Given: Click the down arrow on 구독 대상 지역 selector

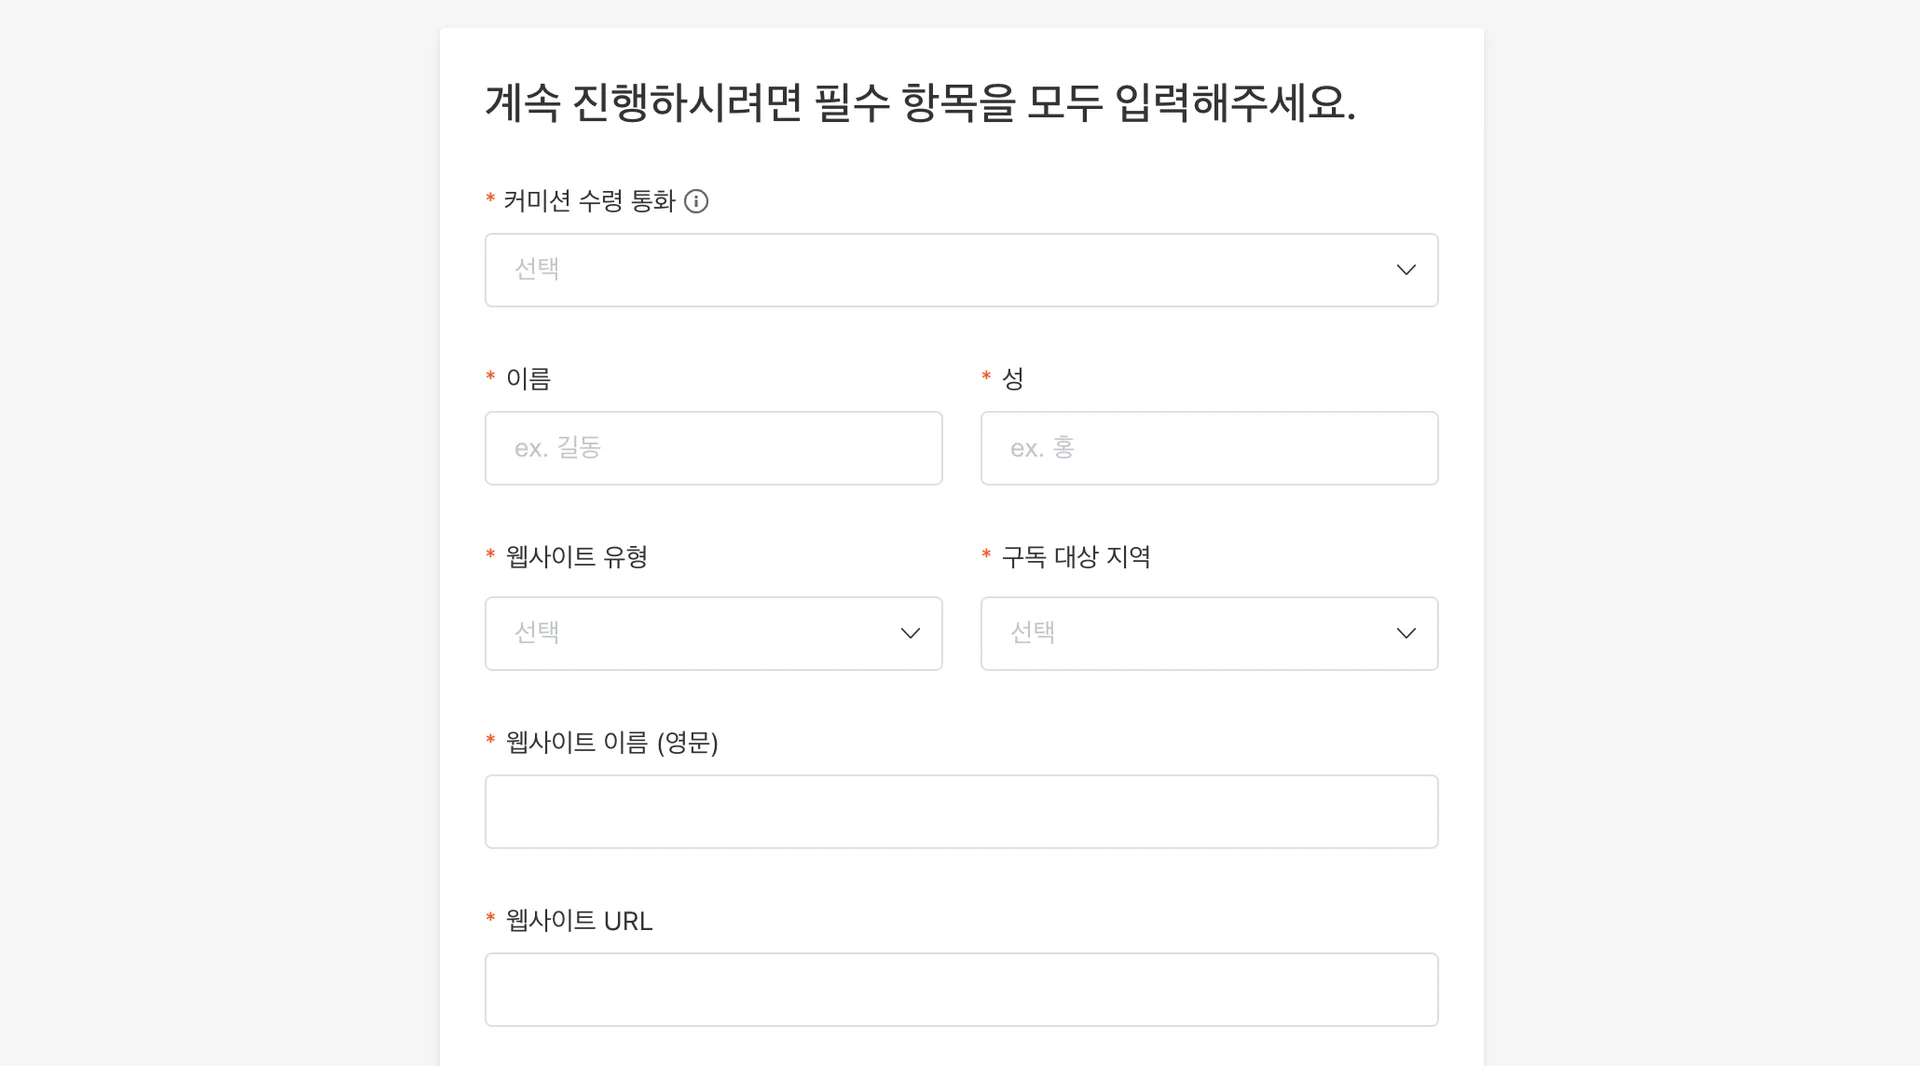Looking at the screenshot, I should point(1406,632).
